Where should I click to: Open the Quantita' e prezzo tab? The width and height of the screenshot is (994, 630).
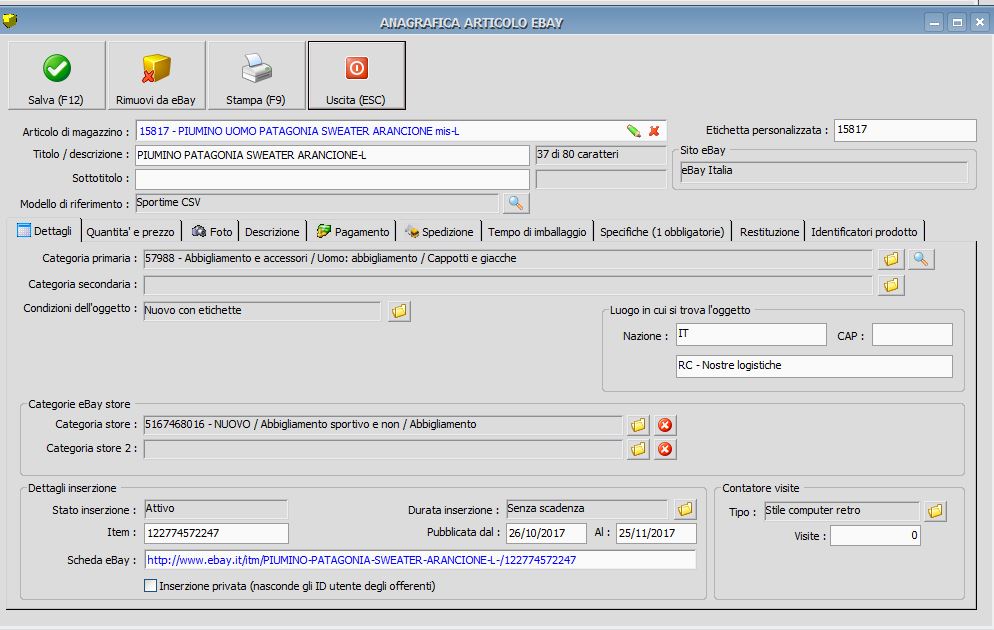(131, 232)
